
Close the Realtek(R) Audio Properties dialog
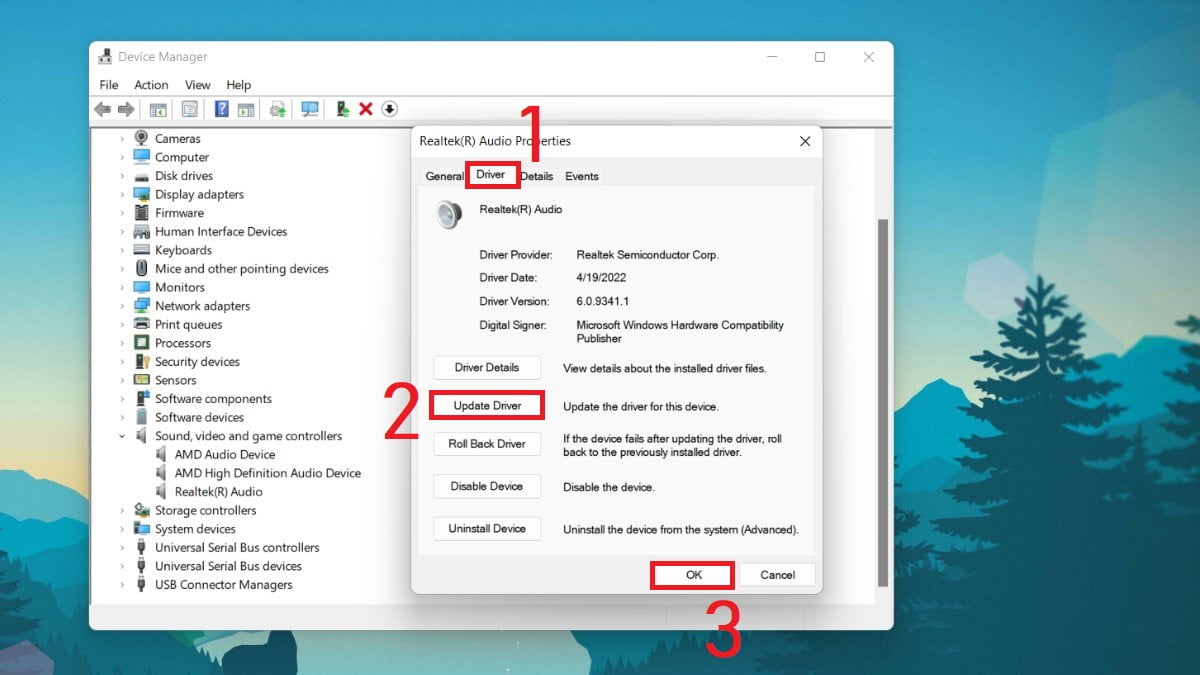coord(805,142)
